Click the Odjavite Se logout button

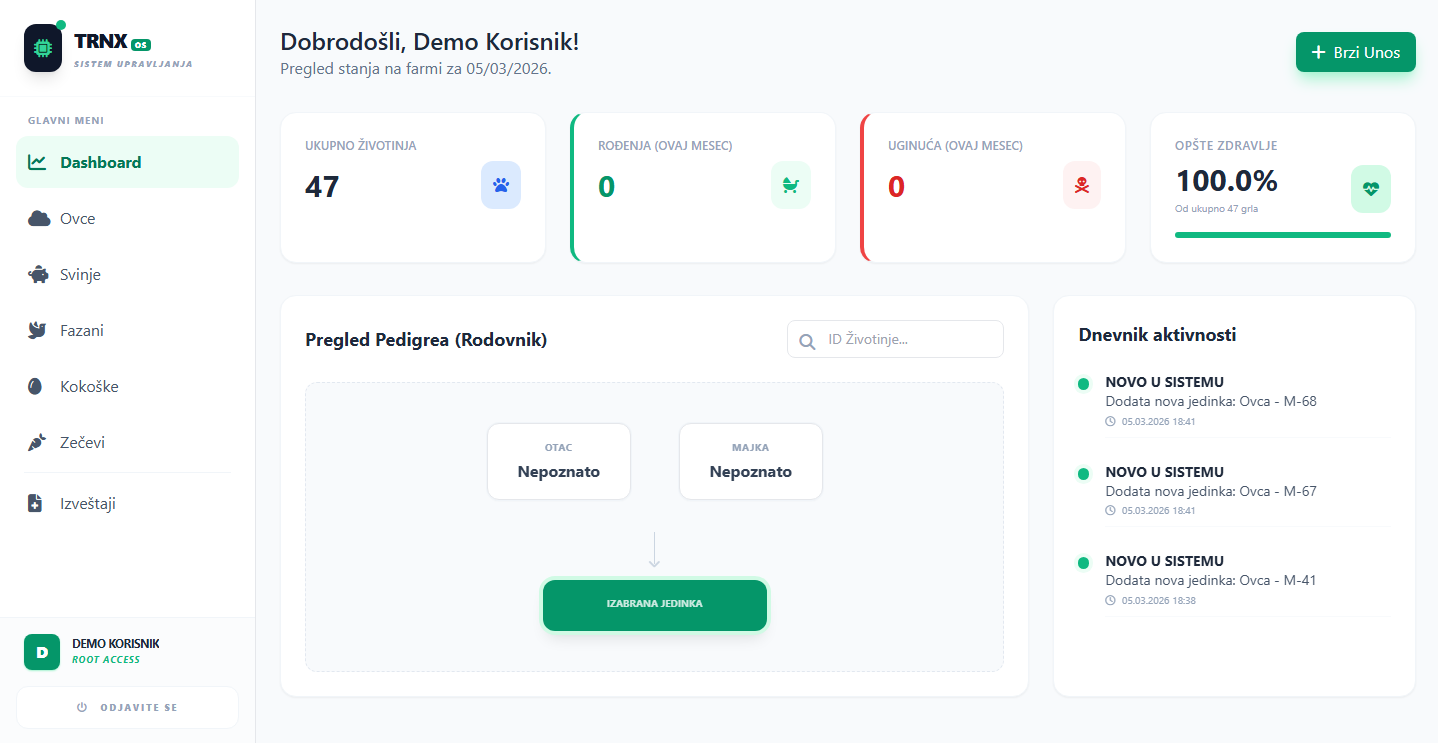click(x=127, y=707)
